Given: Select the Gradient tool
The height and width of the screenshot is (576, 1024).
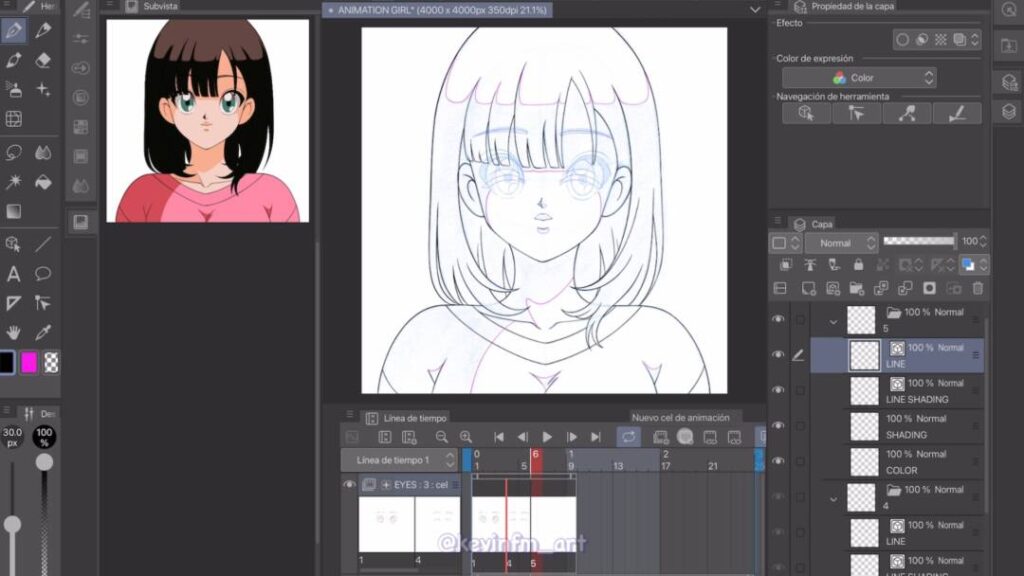Looking at the screenshot, I should click(x=14, y=212).
